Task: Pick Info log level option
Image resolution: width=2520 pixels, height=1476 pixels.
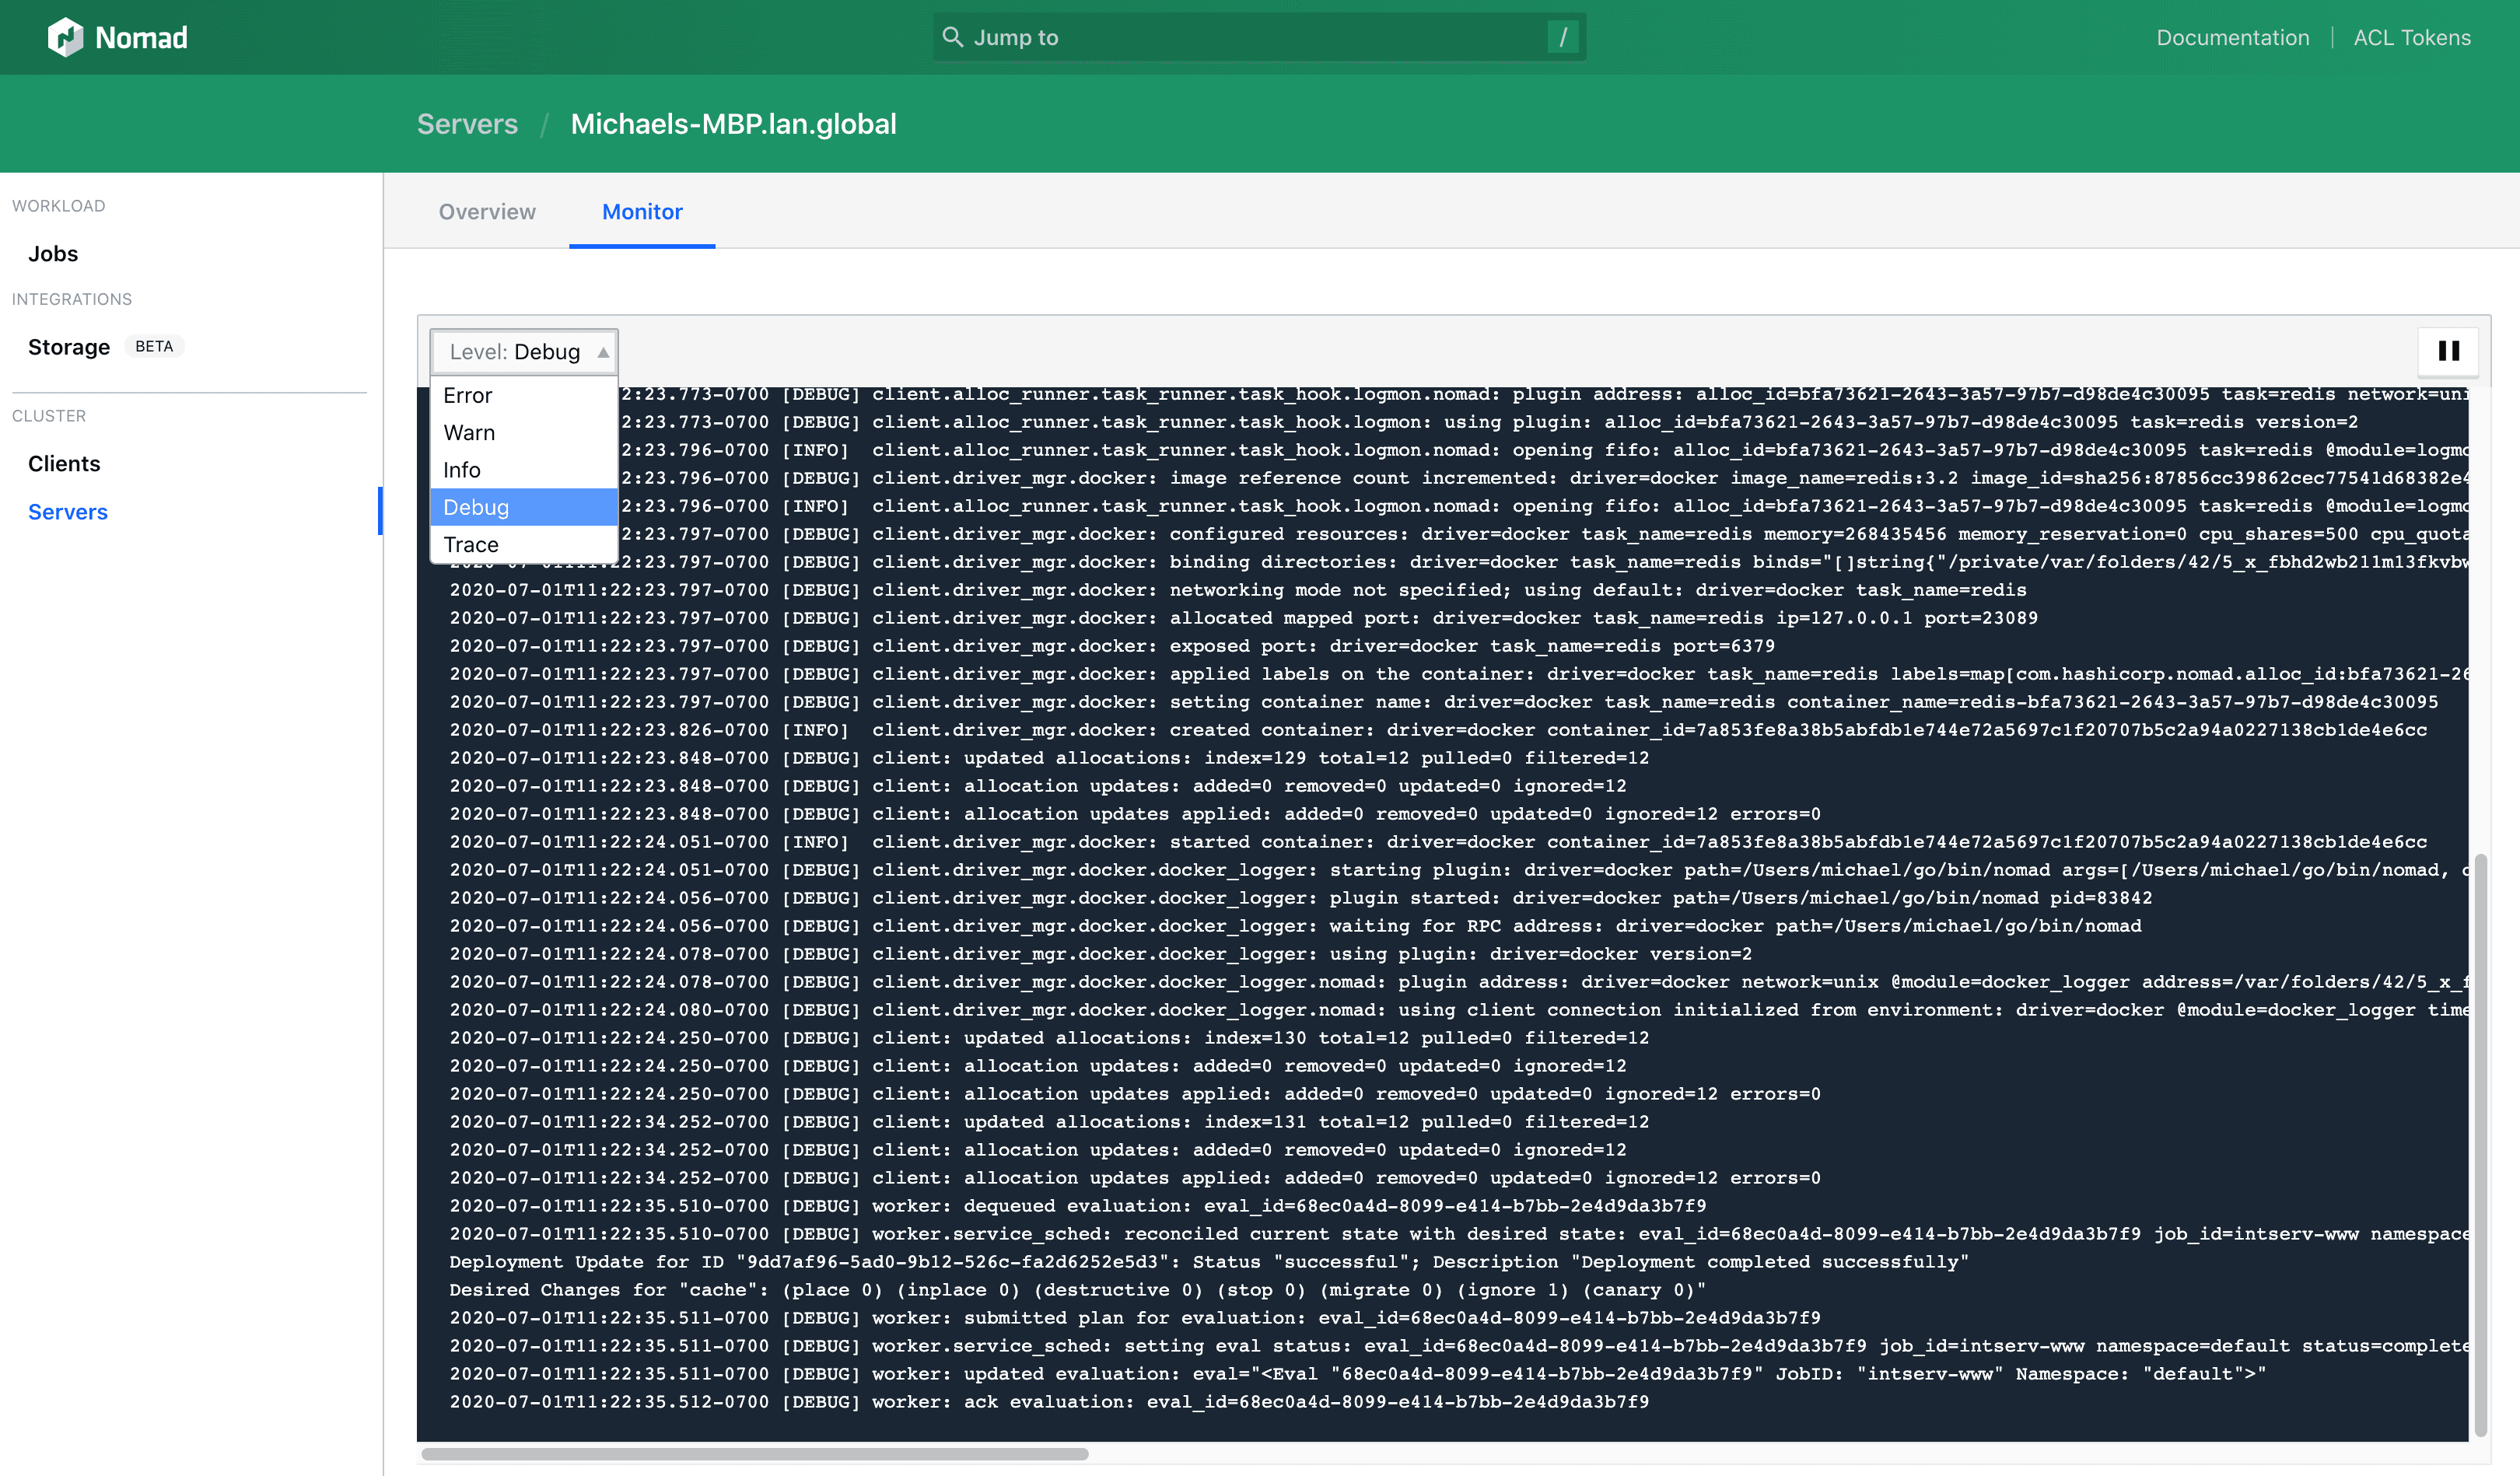Action: pos(462,470)
